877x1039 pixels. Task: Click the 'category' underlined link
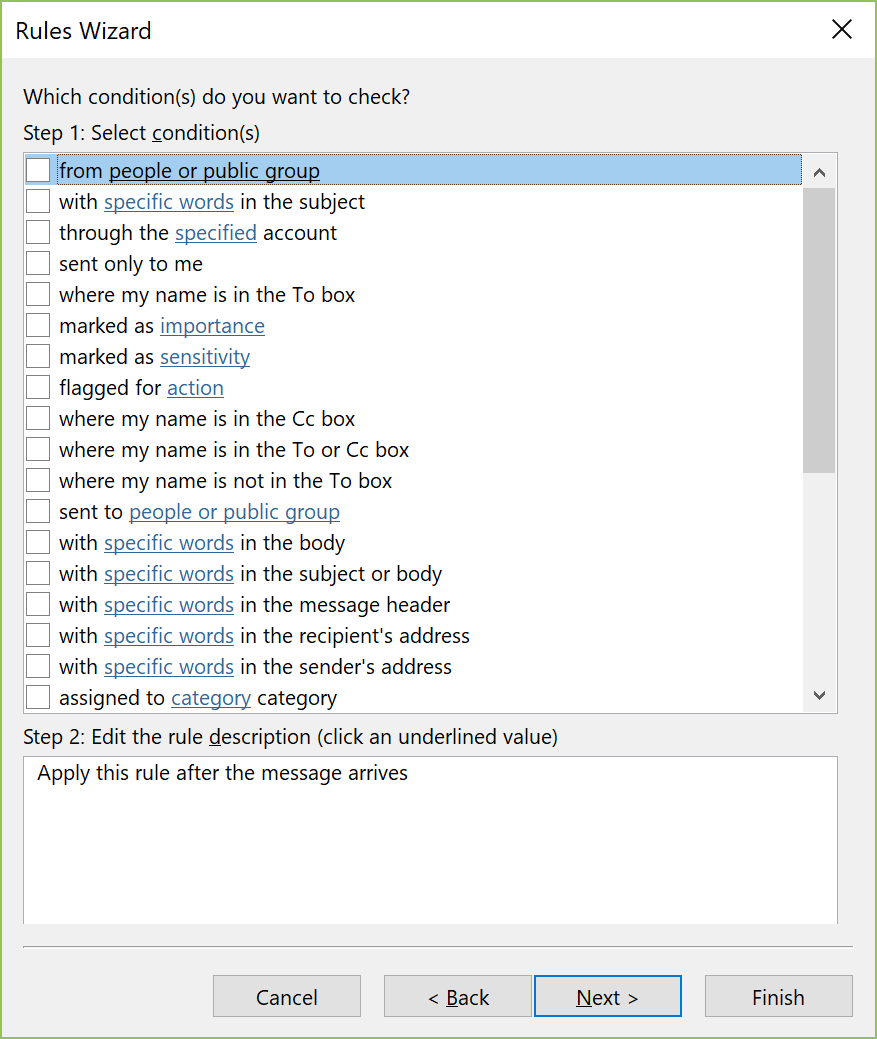point(211,698)
